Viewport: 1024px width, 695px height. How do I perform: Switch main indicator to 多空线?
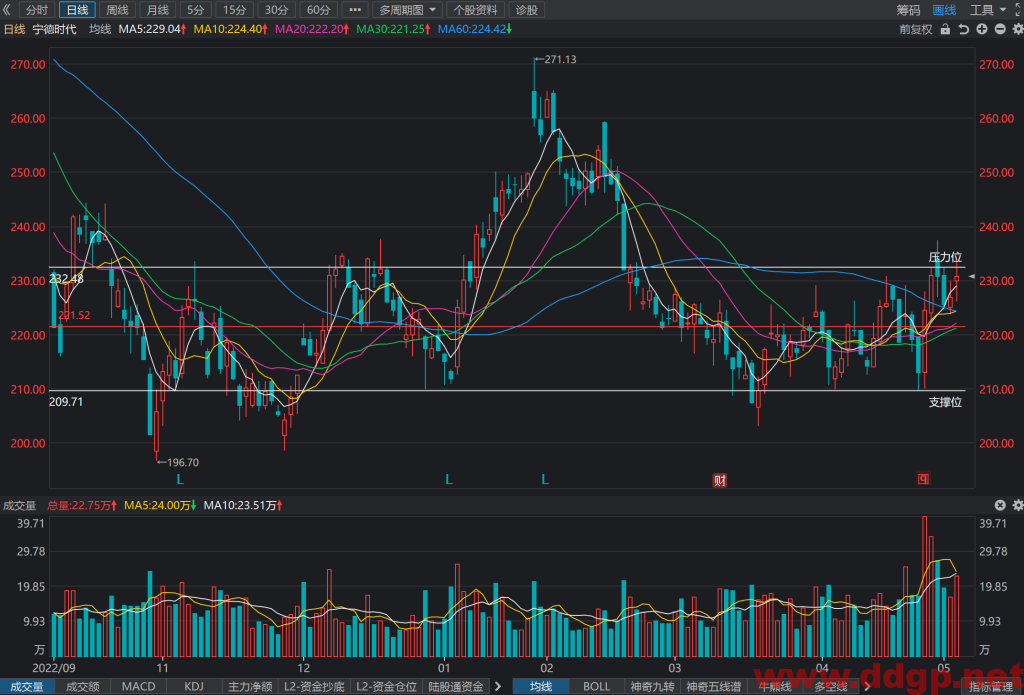(831, 687)
